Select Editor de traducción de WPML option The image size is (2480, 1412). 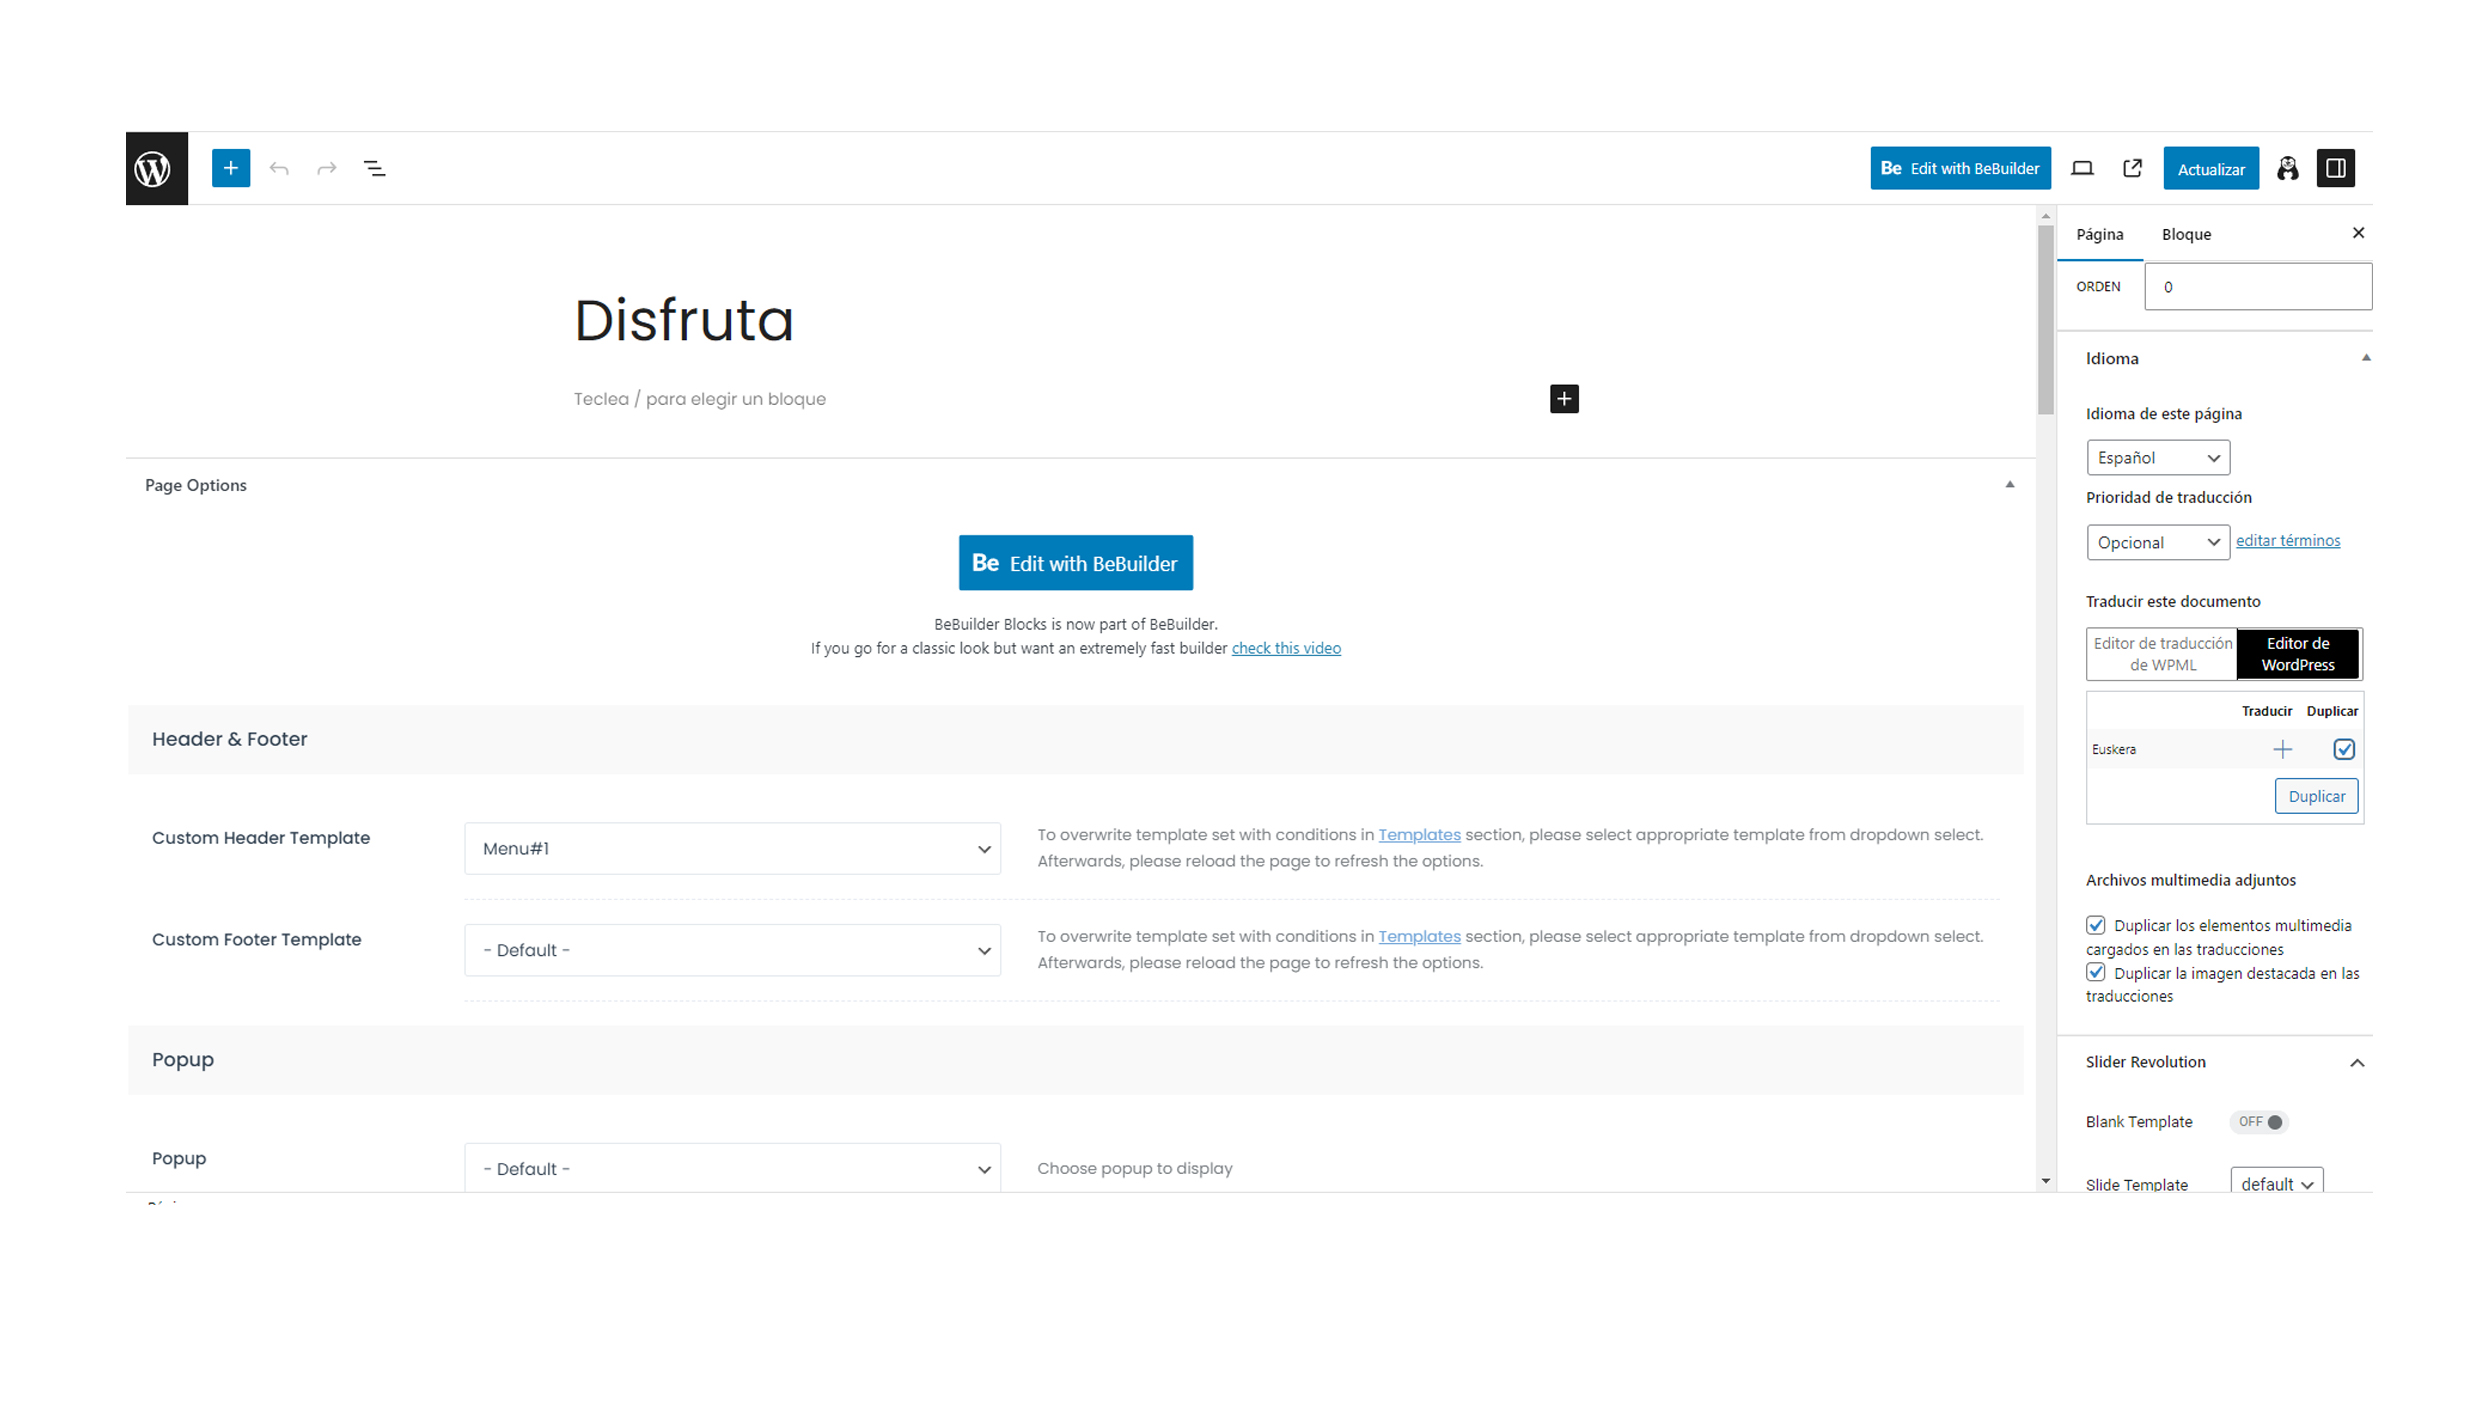(2162, 654)
